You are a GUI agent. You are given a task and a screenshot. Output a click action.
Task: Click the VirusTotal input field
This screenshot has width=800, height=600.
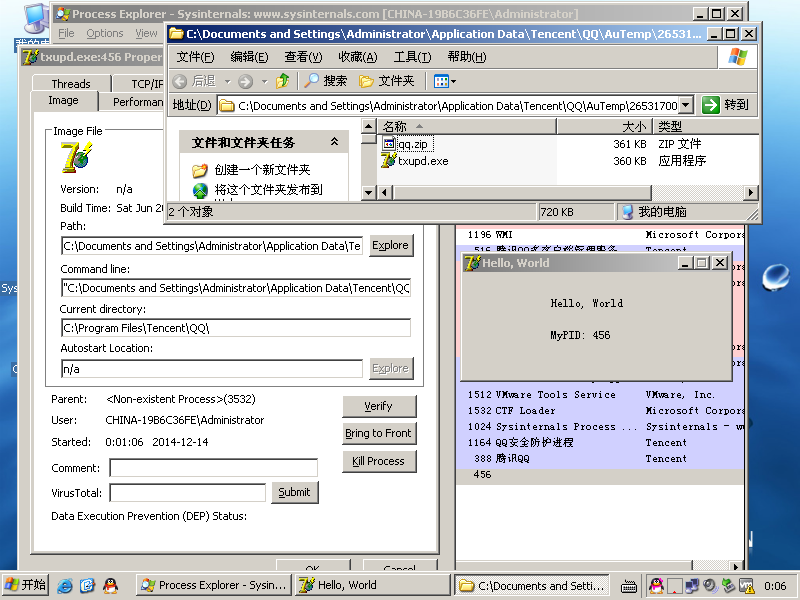click(187, 493)
